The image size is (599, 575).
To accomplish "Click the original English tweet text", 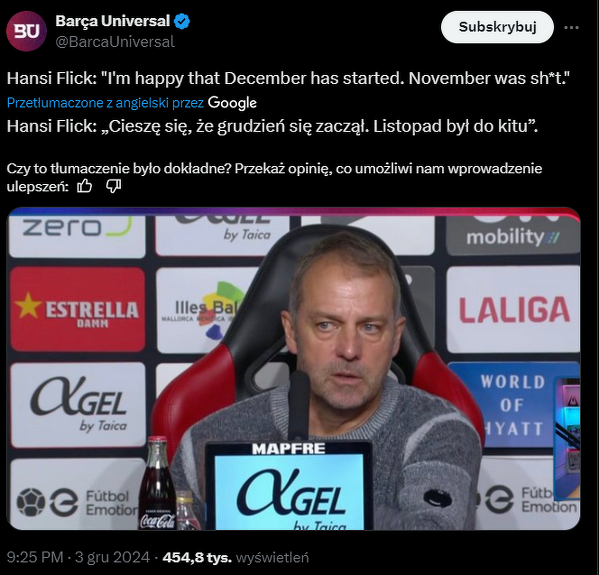I will [288, 78].
